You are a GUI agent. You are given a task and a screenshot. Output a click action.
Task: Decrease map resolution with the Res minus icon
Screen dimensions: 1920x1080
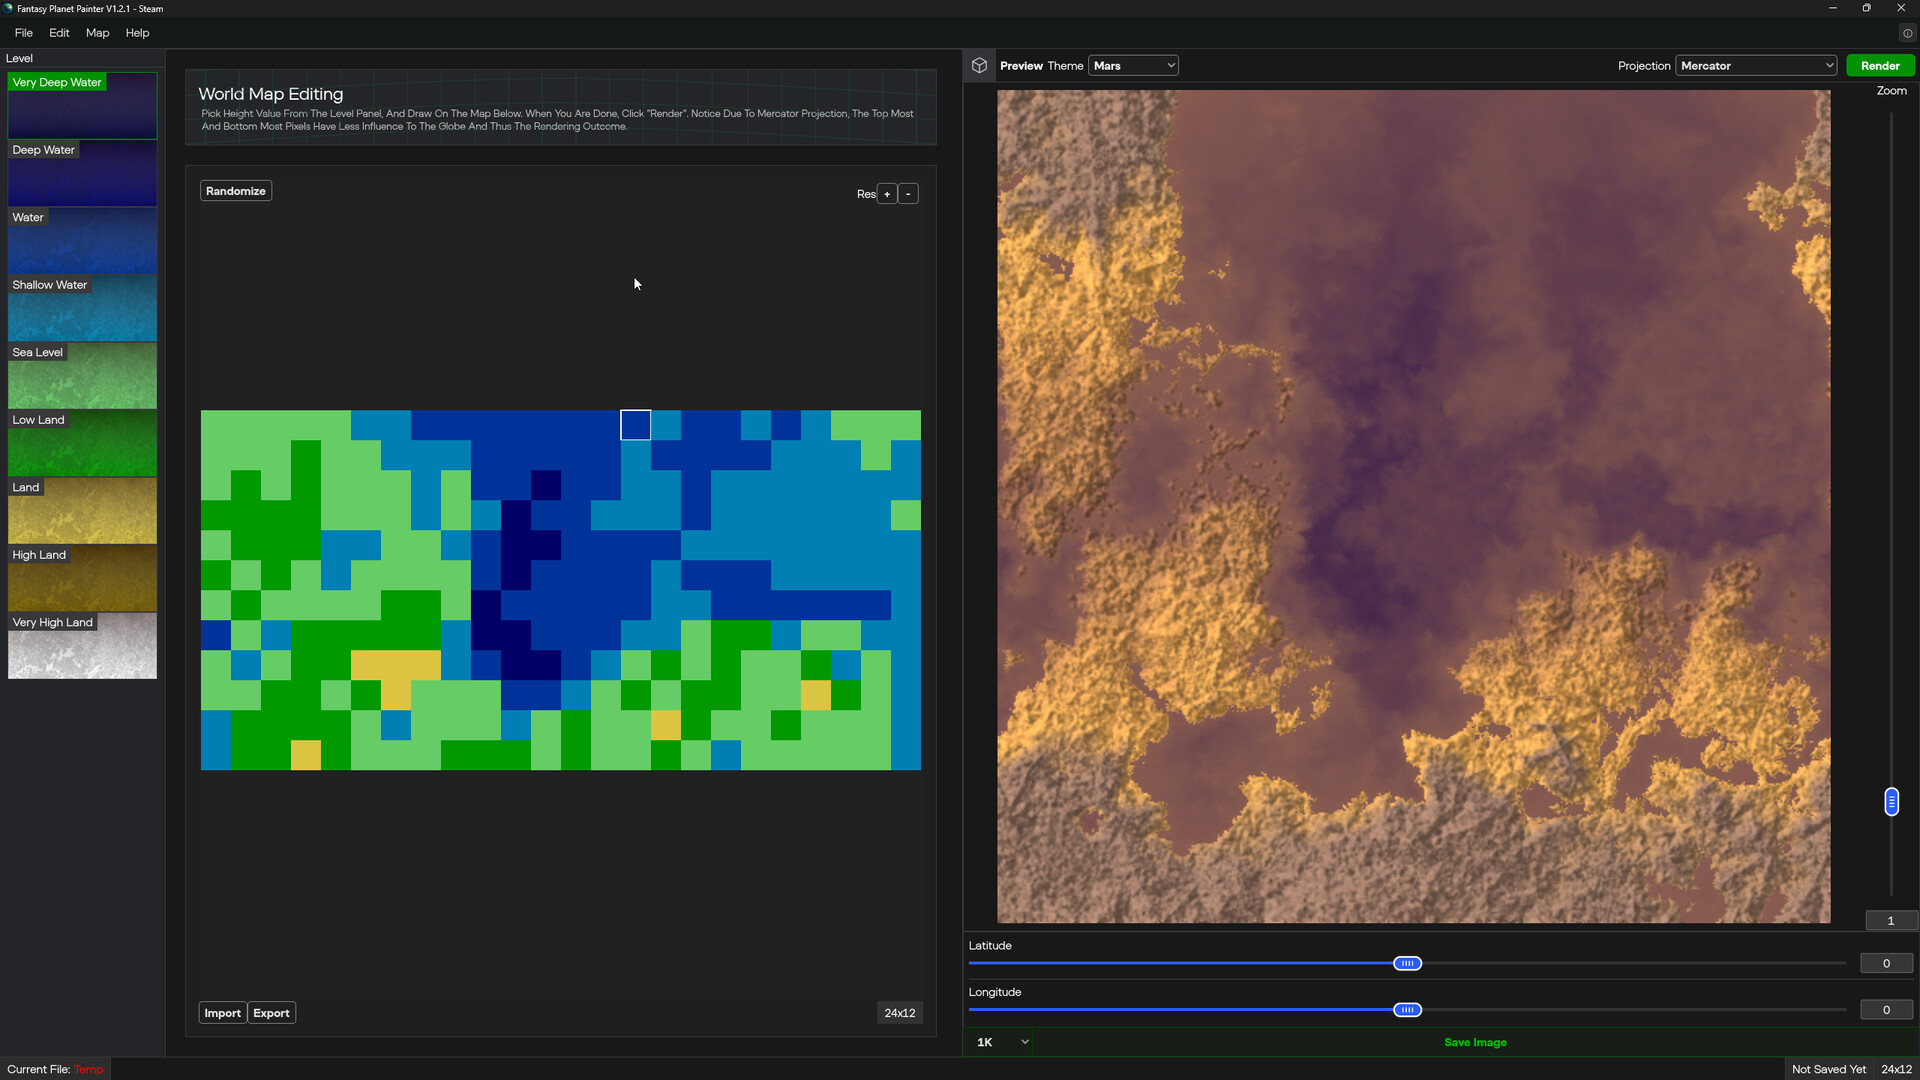(x=908, y=193)
